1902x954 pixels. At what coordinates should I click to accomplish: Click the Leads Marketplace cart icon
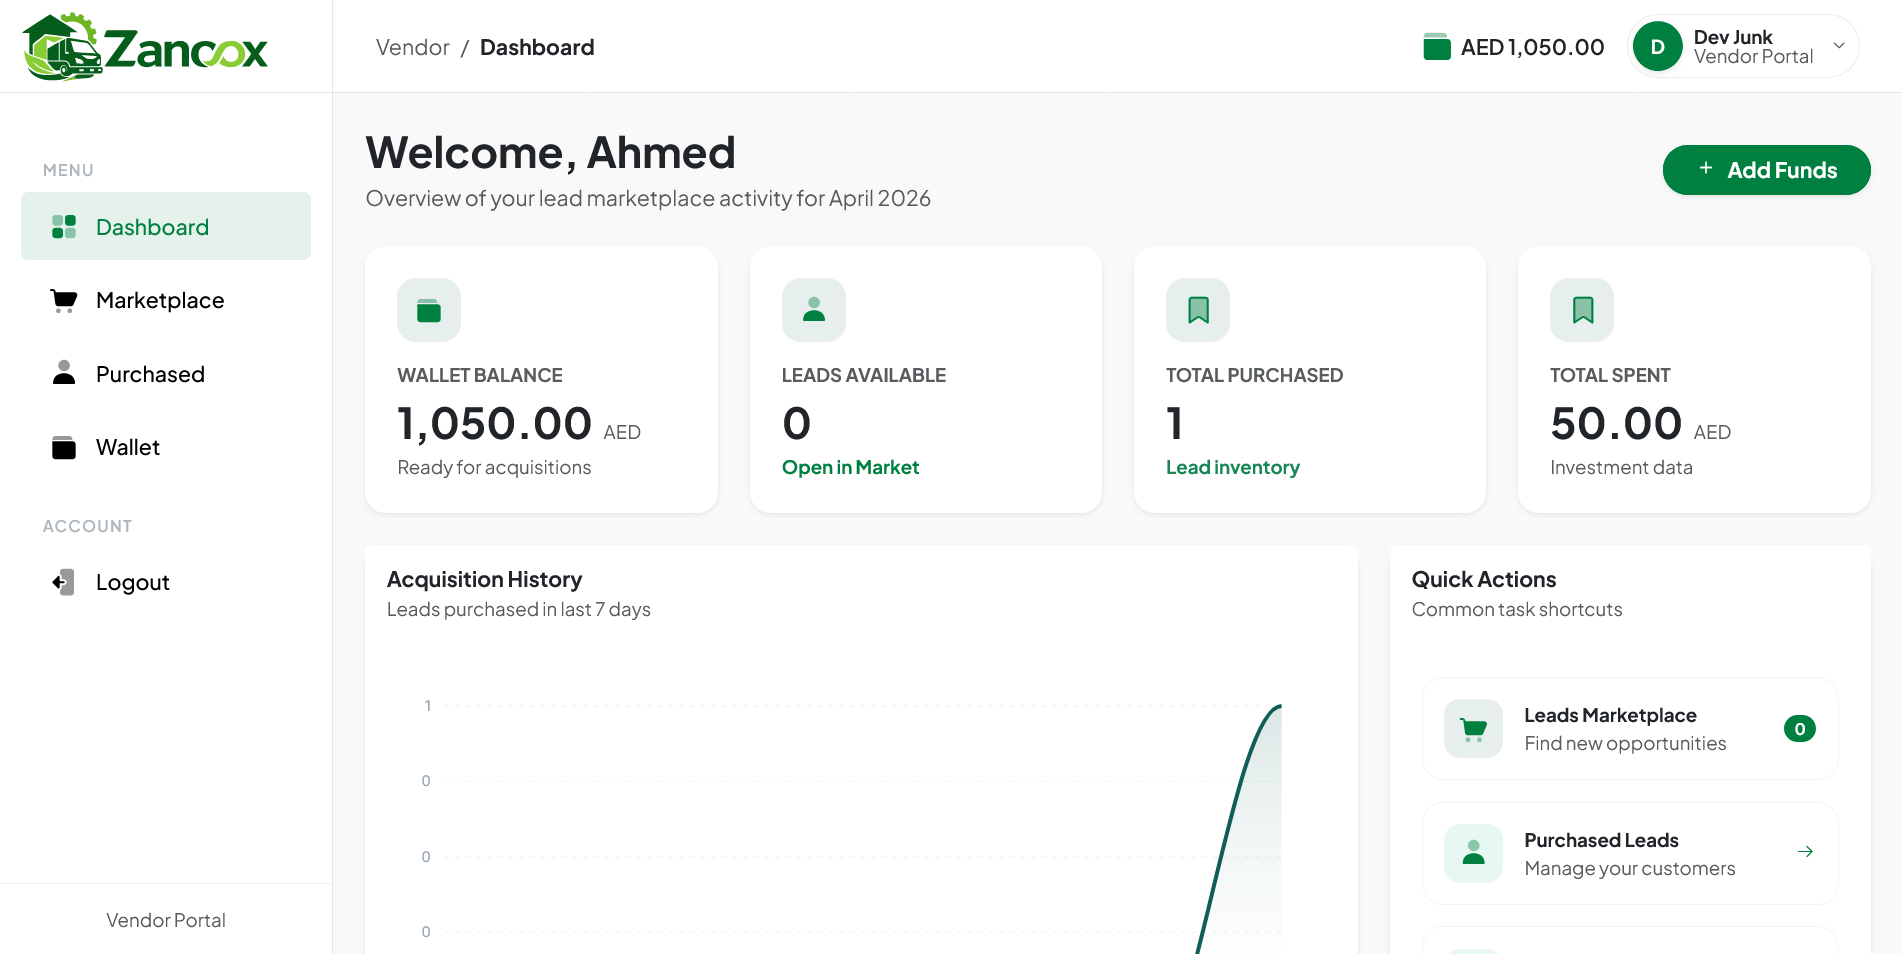(x=1473, y=729)
